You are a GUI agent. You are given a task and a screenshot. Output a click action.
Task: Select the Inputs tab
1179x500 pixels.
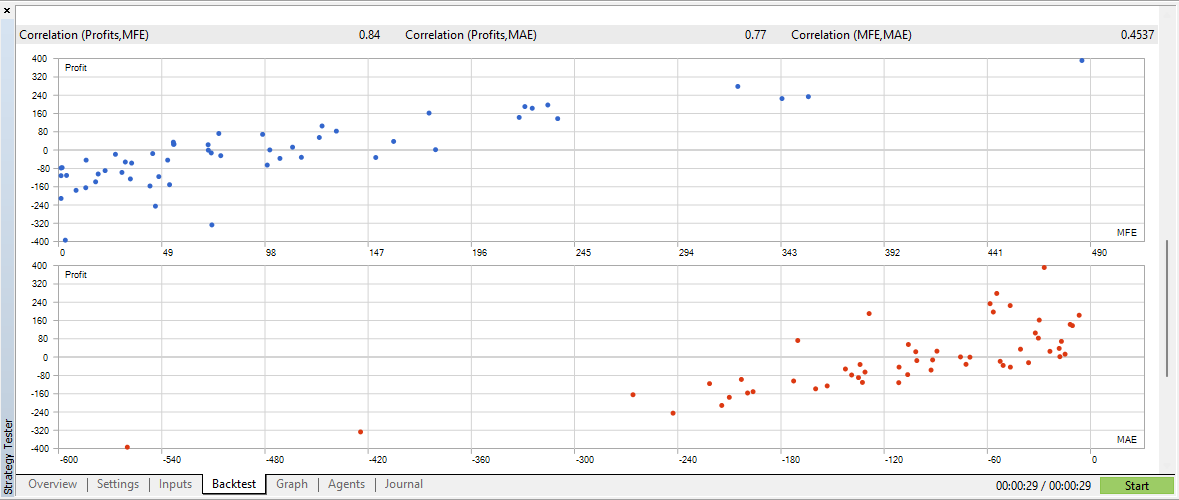tap(175, 485)
